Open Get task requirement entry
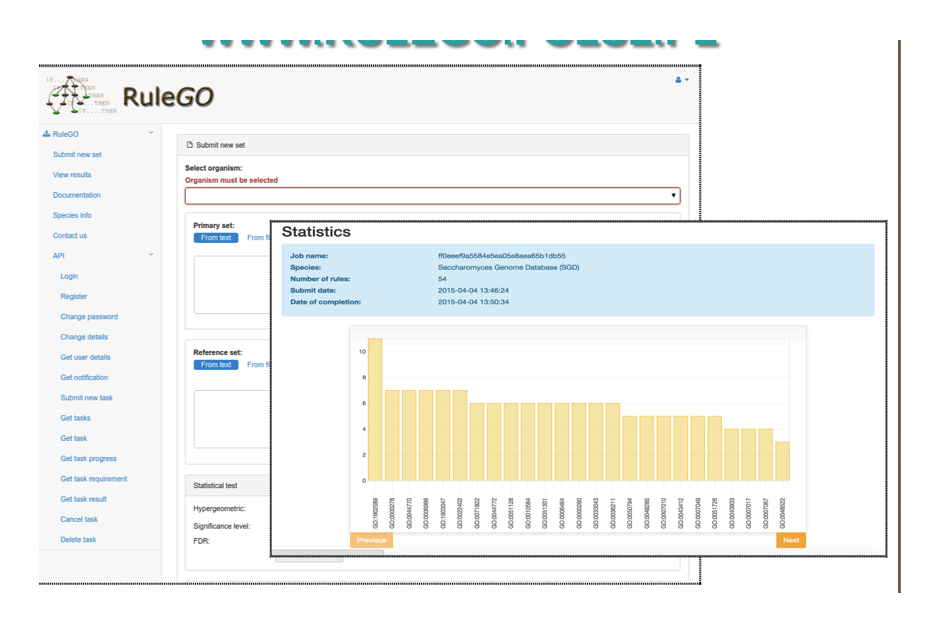929x632 pixels. click(94, 479)
